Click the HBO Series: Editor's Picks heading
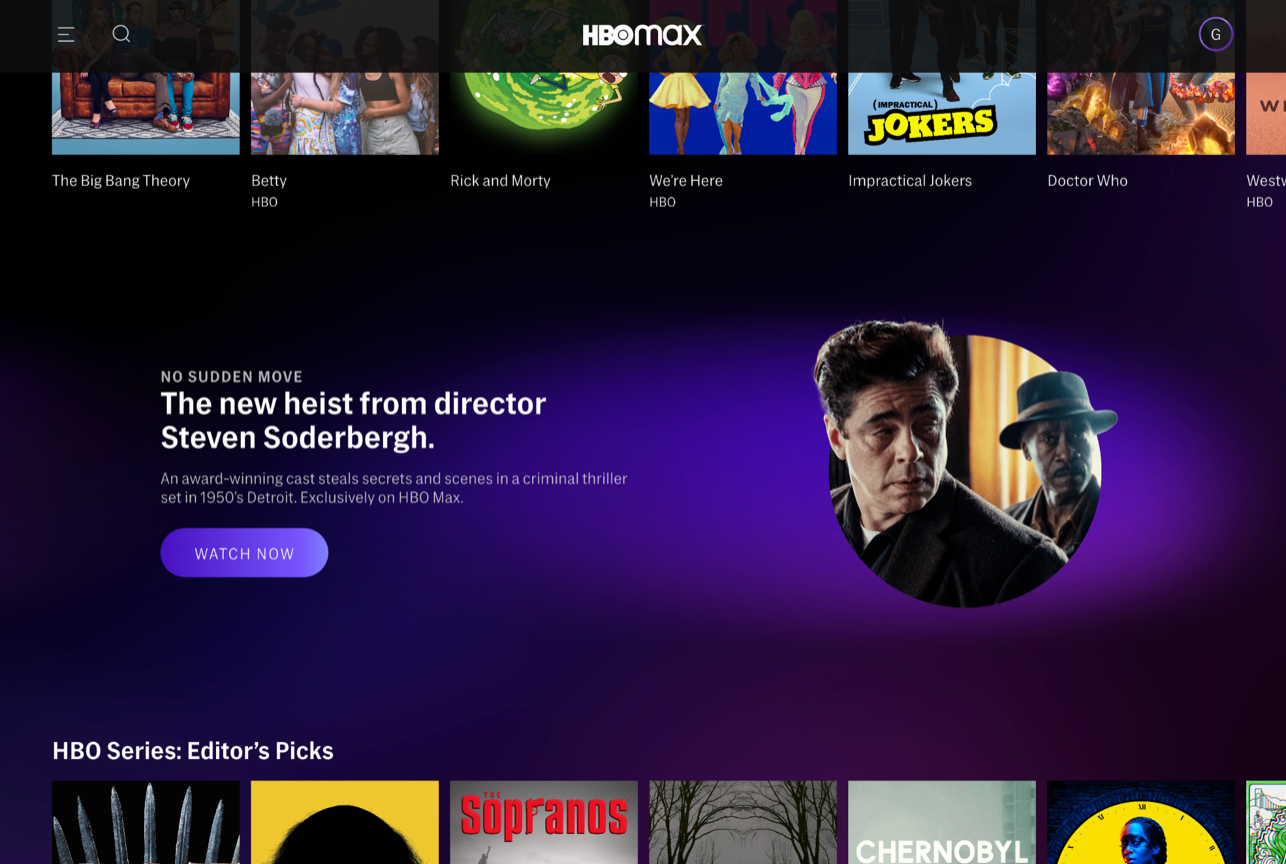 coord(193,751)
